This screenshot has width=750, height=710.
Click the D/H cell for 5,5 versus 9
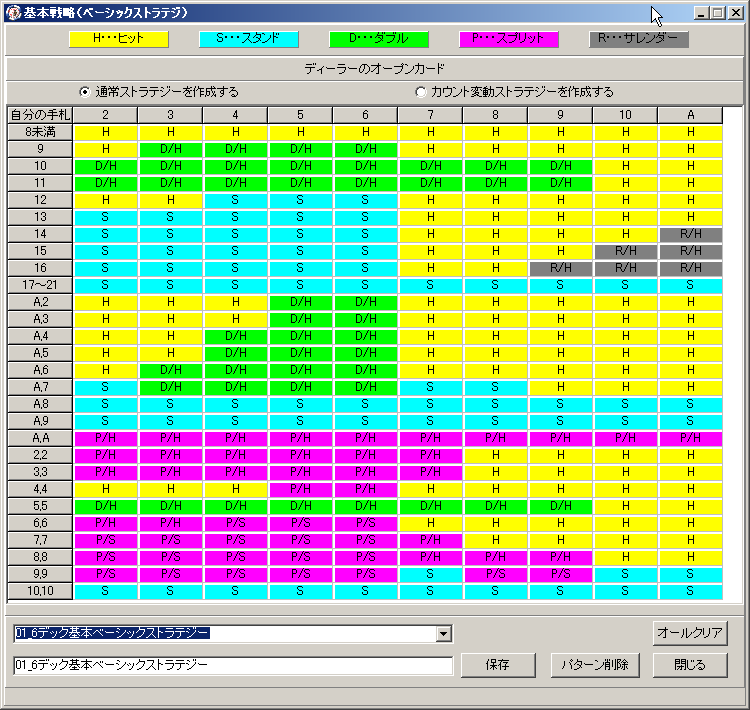click(561, 506)
